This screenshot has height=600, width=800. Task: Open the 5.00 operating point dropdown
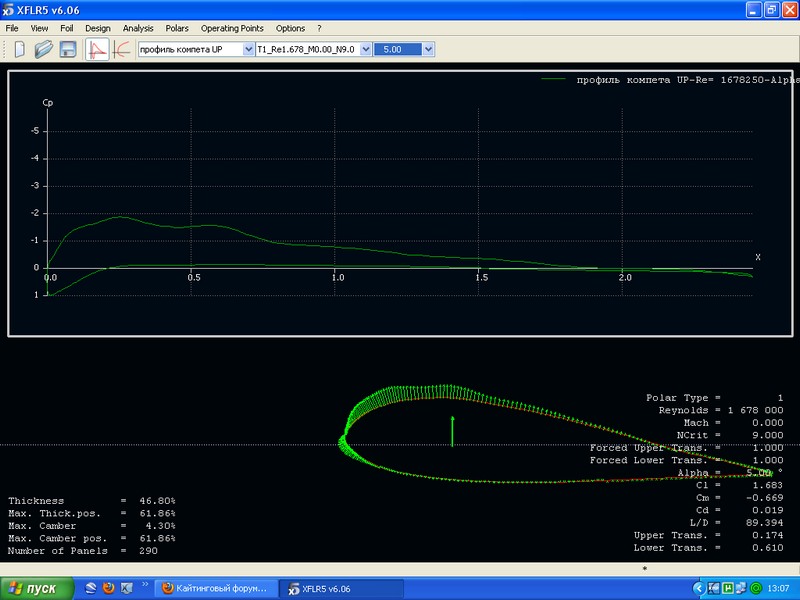(x=404, y=49)
